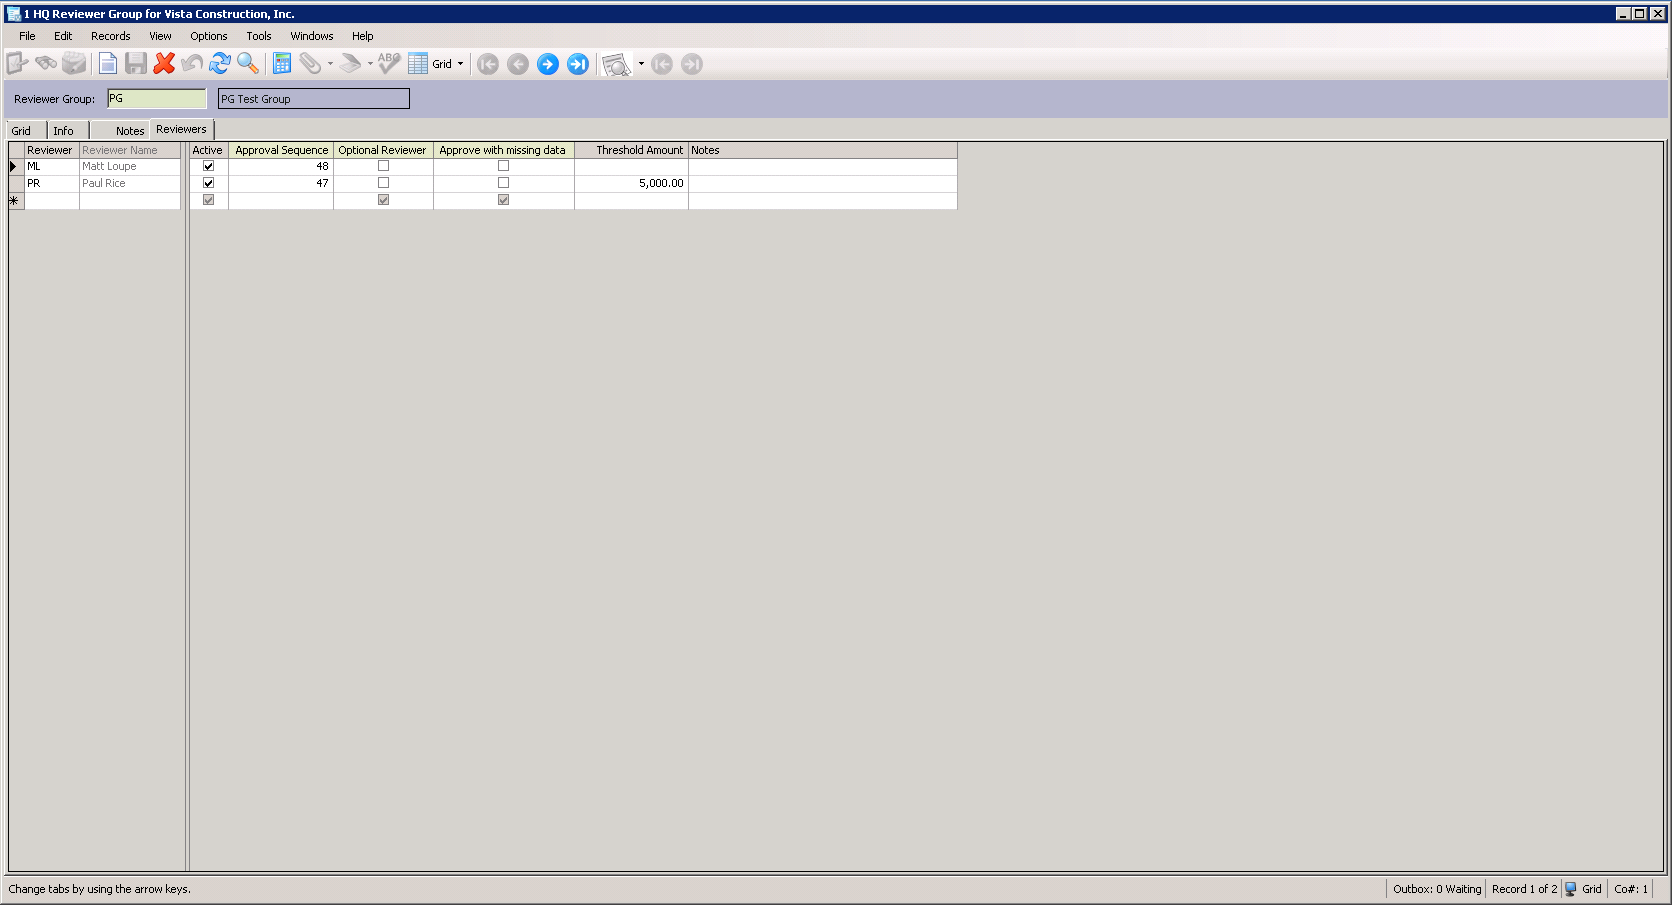This screenshot has width=1672, height=905.
Task: Delete the record with red X icon
Action: 164,64
